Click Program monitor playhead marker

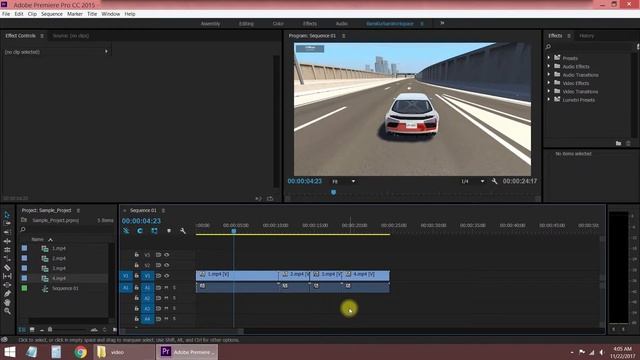[333, 192]
